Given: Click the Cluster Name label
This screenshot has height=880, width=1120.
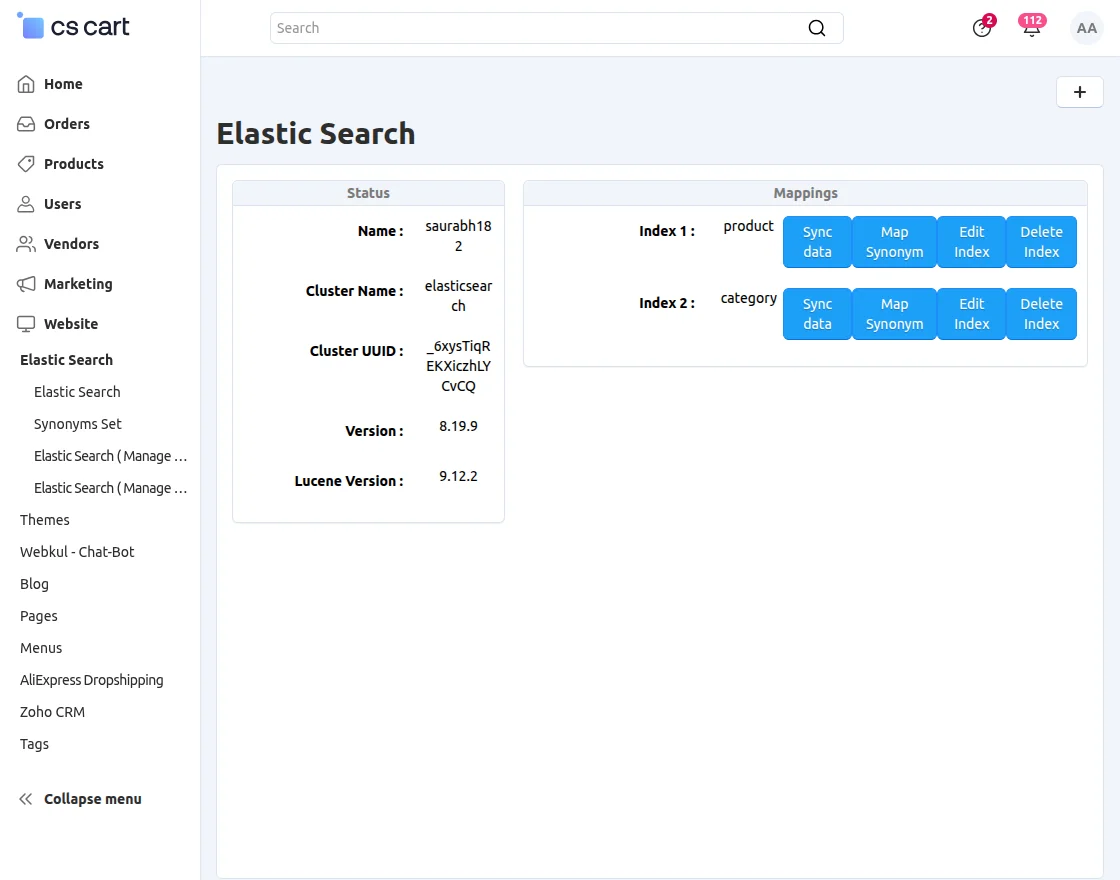Looking at the screenshot, I should [354, 291].
